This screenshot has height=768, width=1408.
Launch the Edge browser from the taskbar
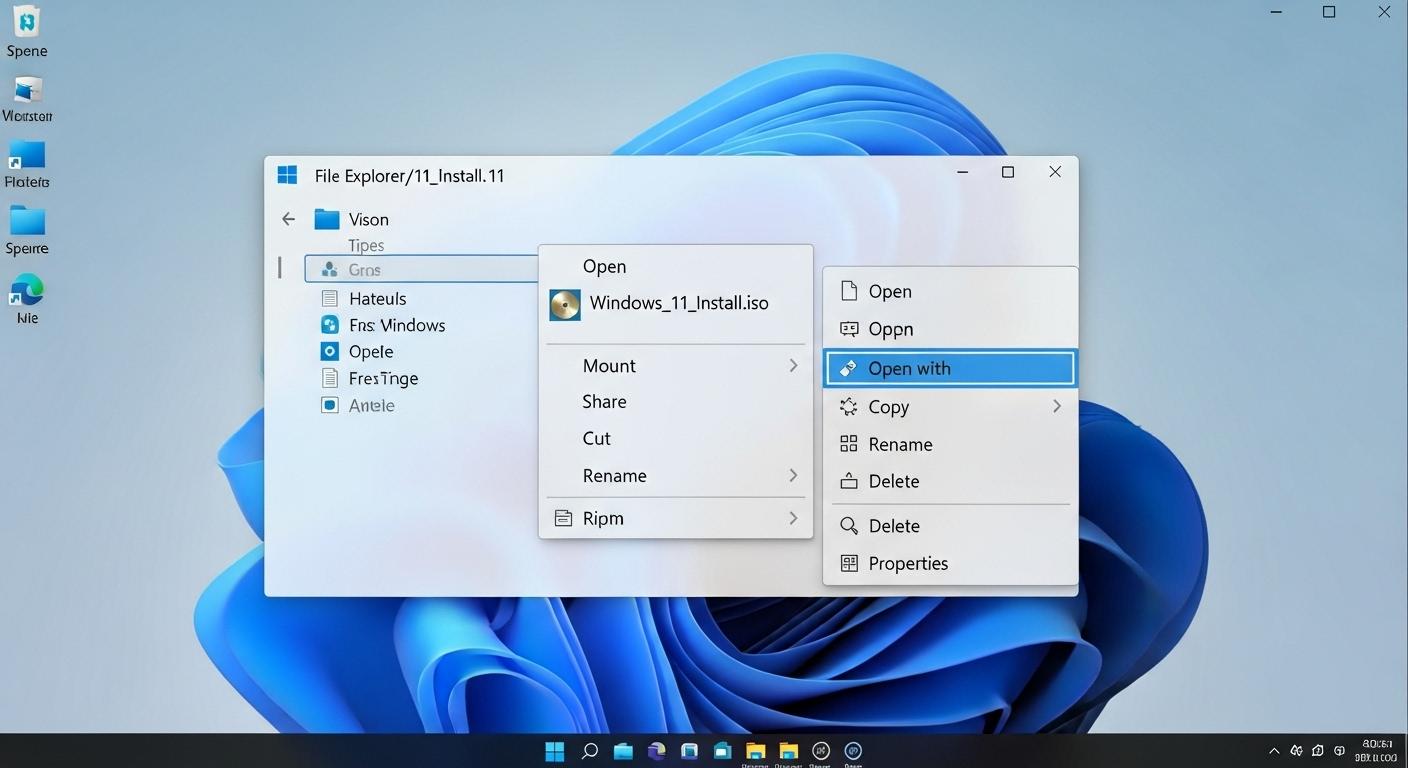(656, 751)
